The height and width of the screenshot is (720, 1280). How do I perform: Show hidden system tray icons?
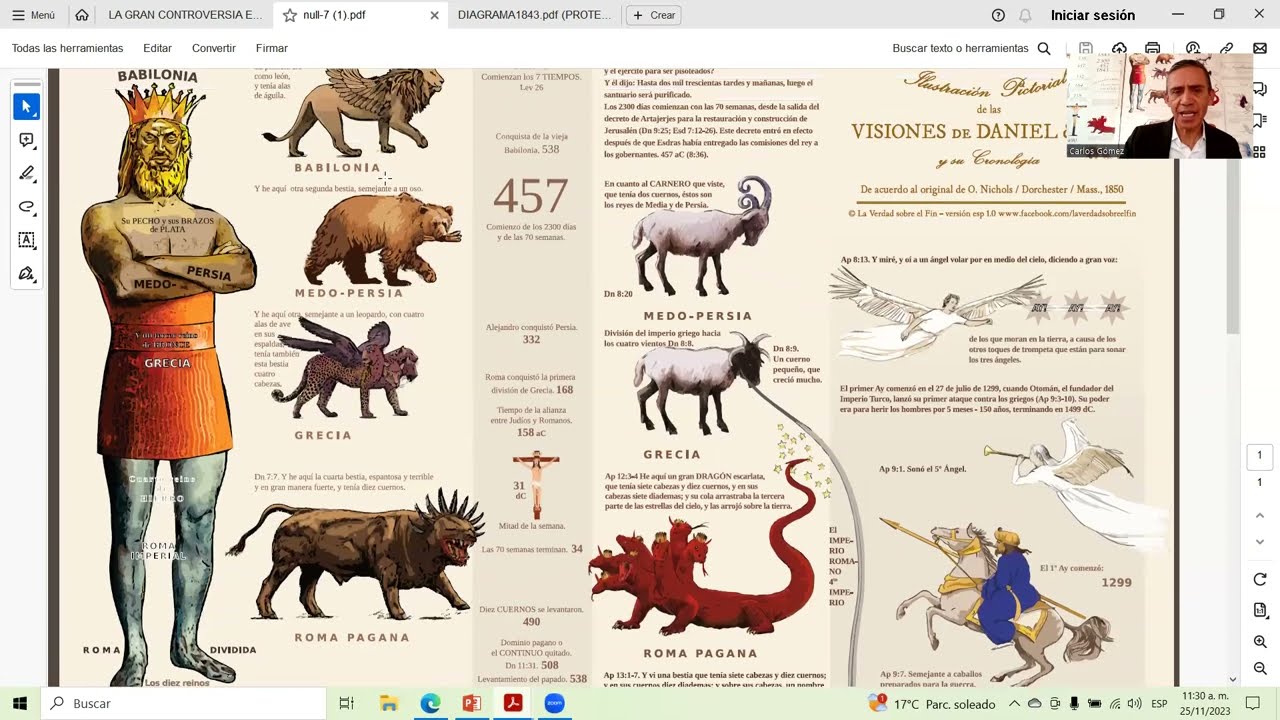(1016, 703)
